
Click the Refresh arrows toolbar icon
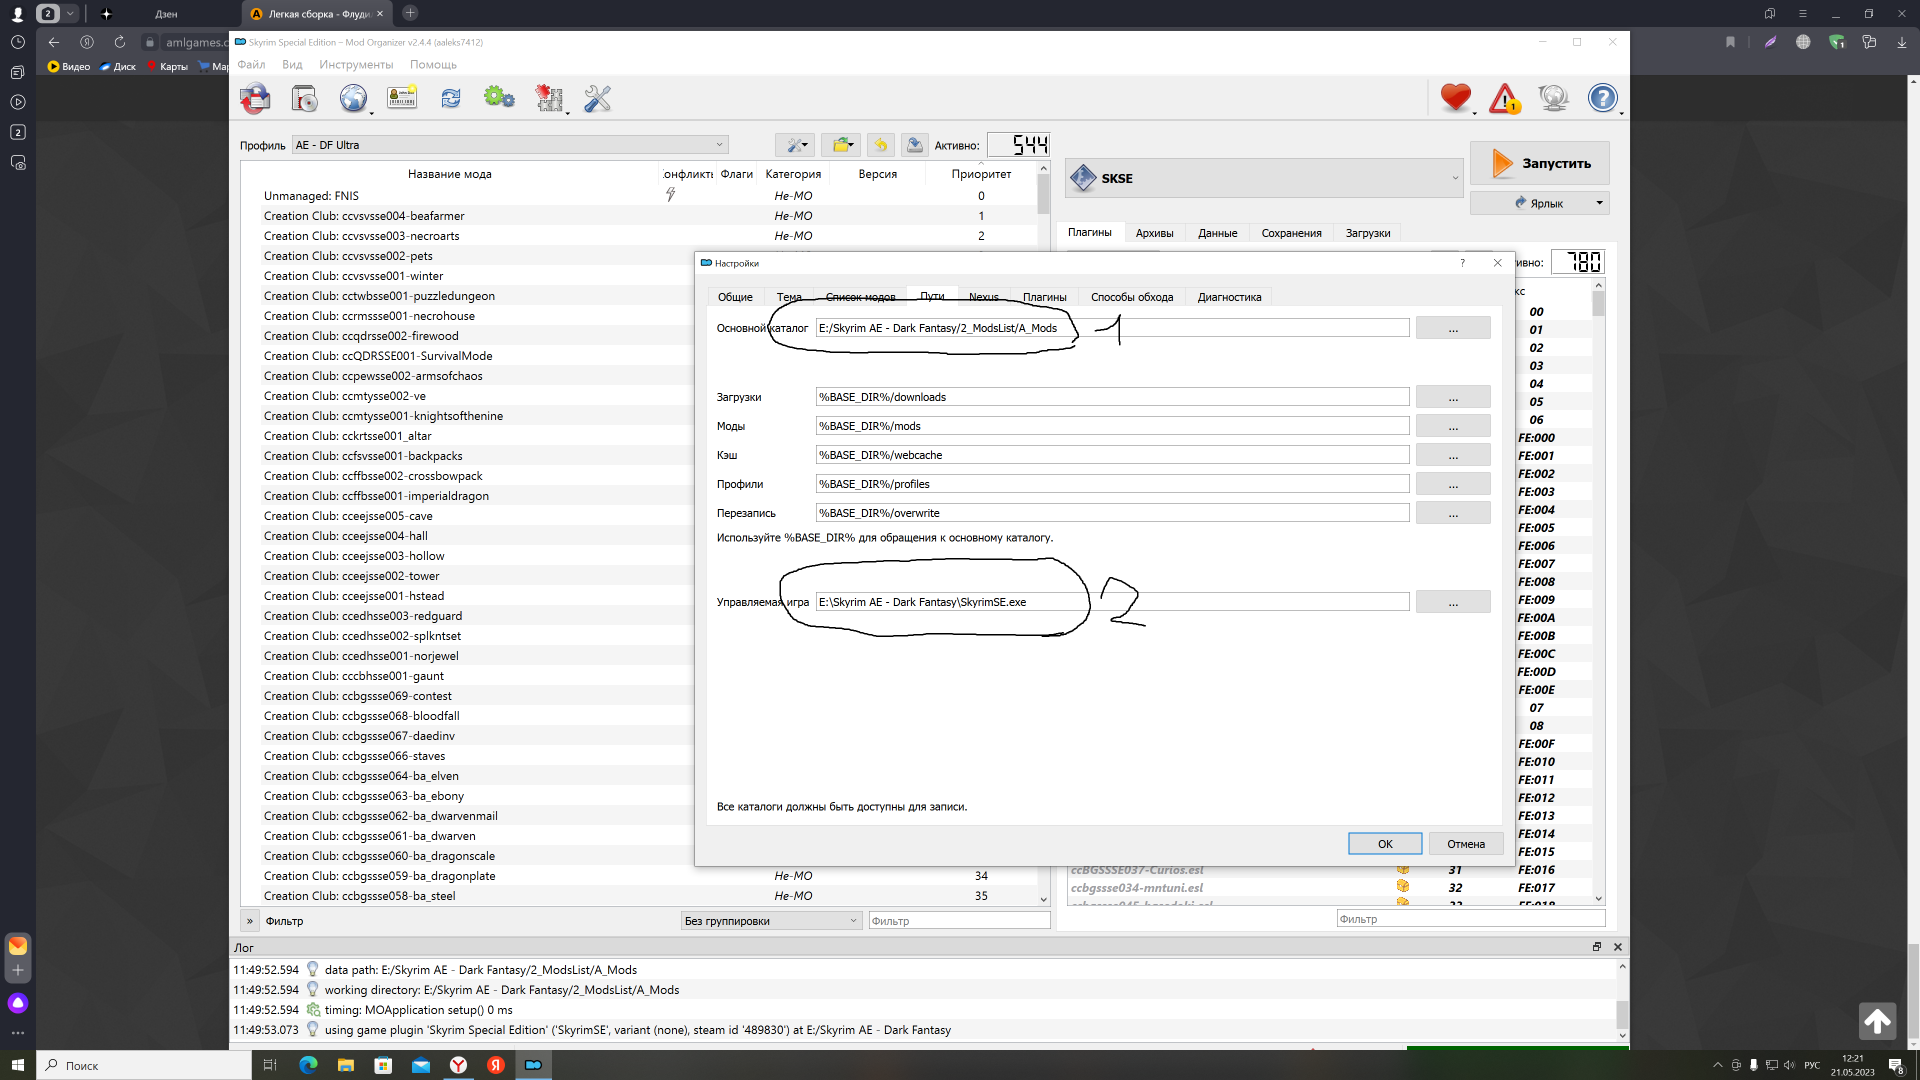[x=451, y=98]
